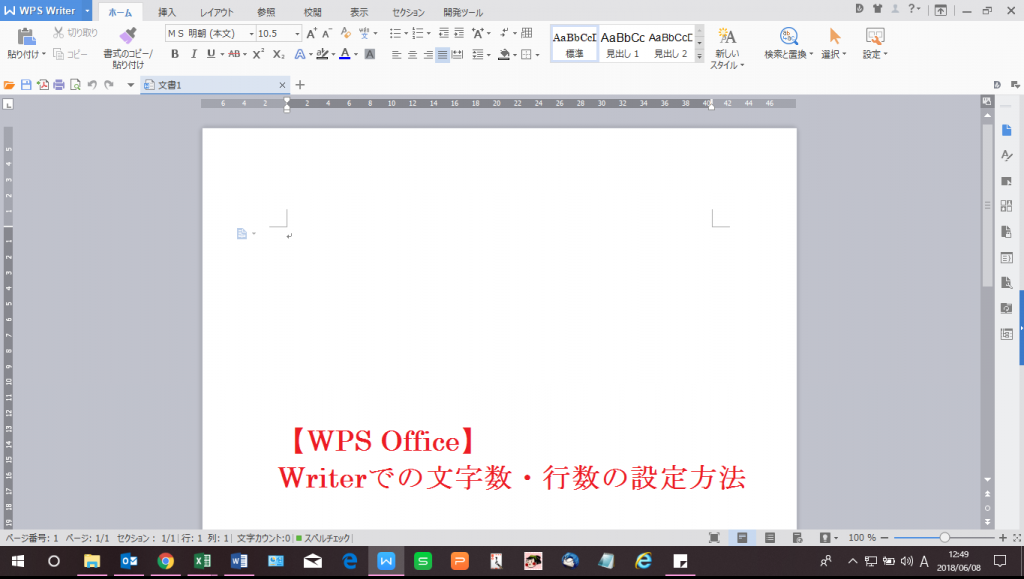Viewport: 1024px width, 579px height.
Task: Expand the font color dropdown arrow
Action: coord(355,54)
